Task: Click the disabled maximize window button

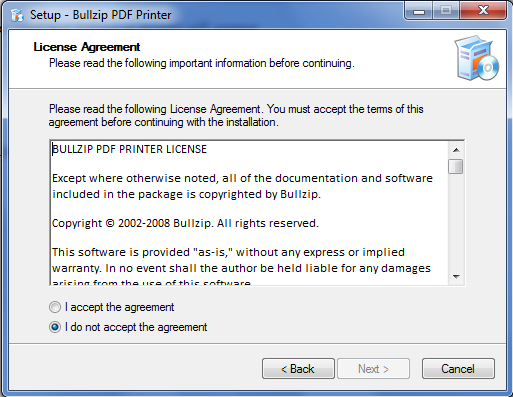Action: (x=446, y=11)
